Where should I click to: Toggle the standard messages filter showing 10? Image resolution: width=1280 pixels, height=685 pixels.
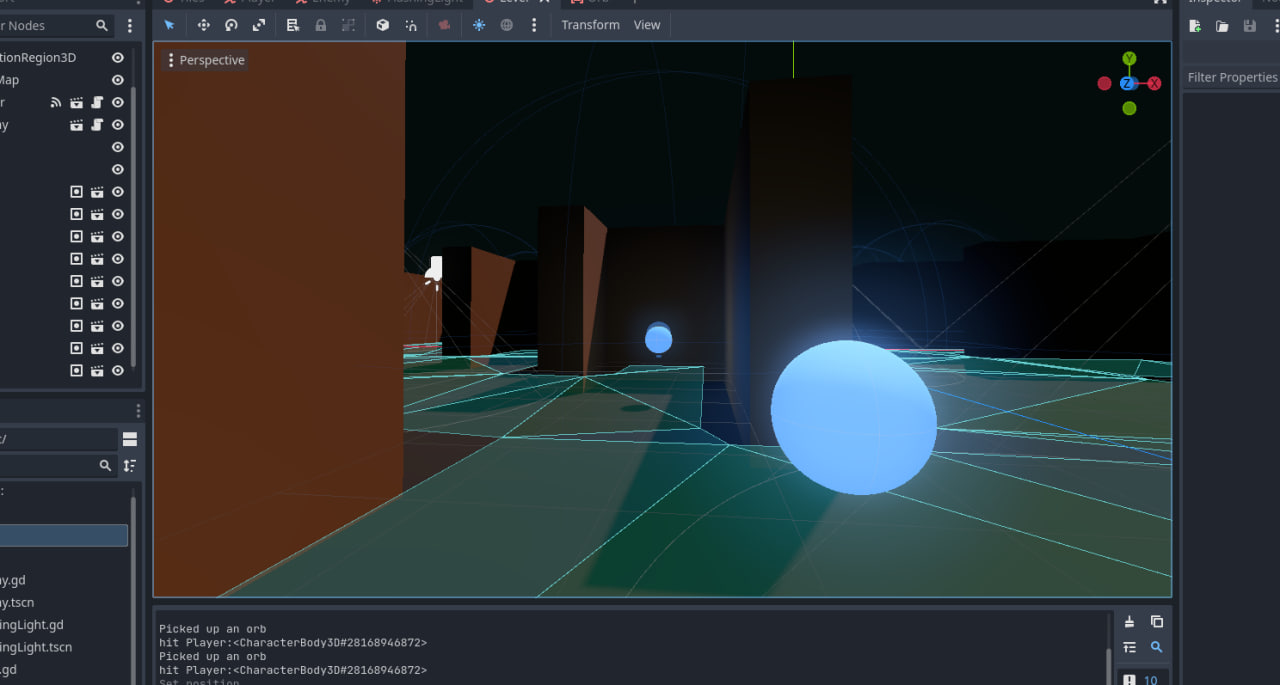(x=1143, y=679)
